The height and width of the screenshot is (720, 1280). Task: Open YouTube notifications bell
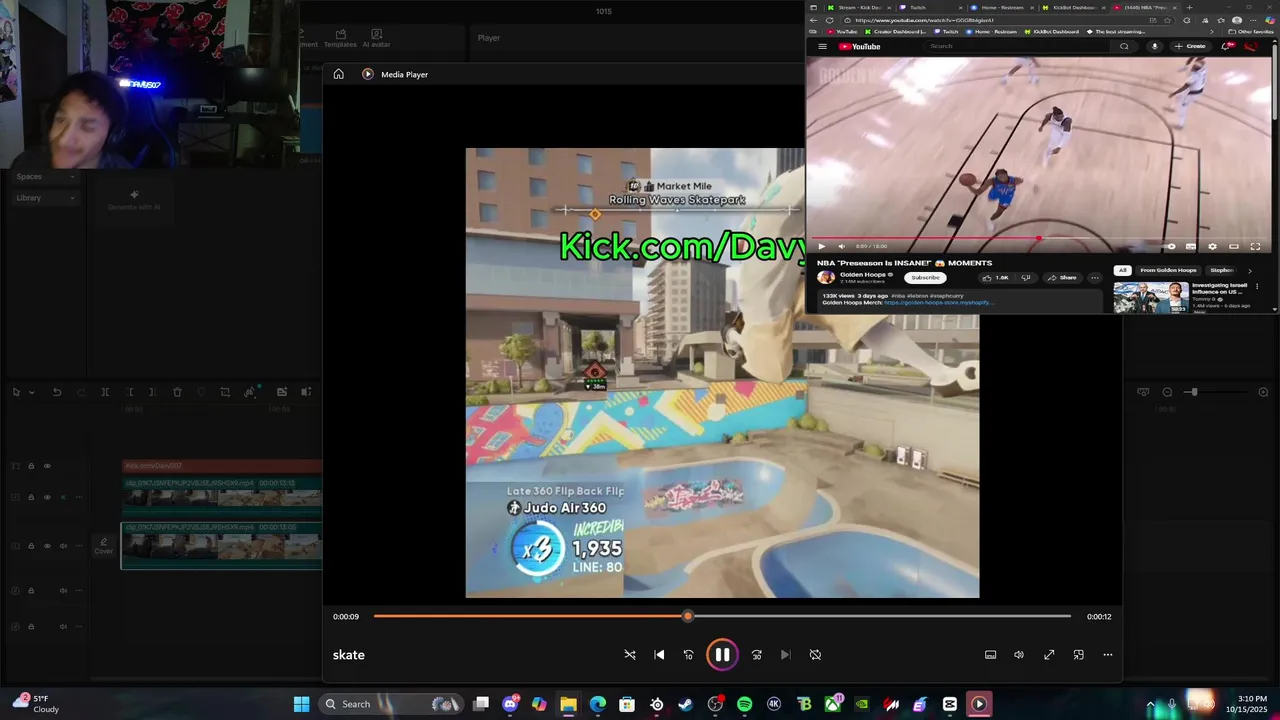[1227, 46]
